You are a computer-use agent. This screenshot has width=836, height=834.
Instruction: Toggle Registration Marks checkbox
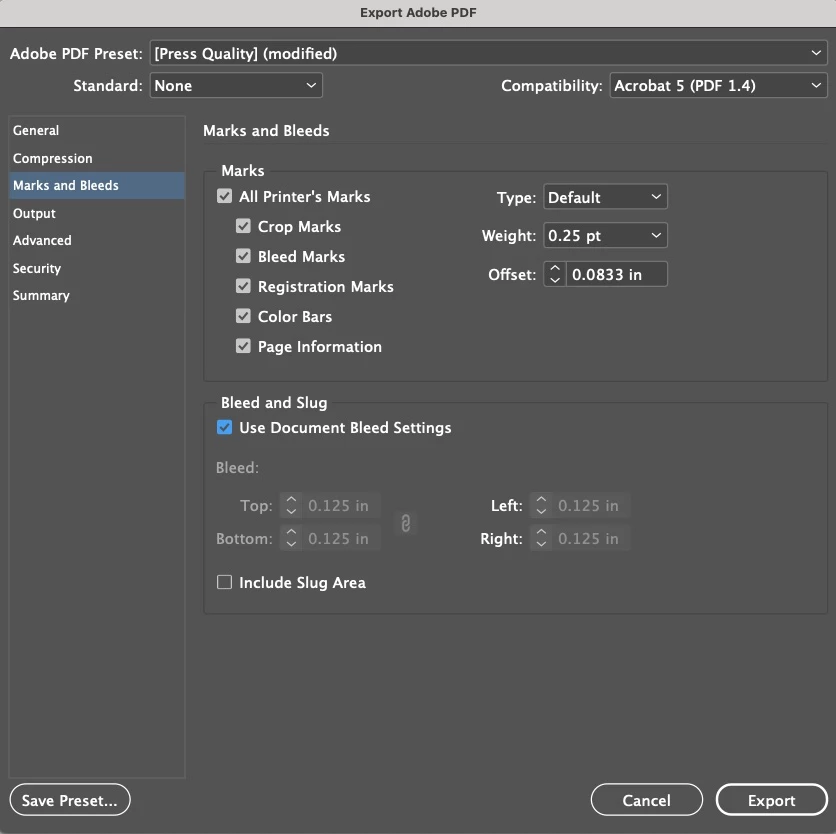coord(243,286)
